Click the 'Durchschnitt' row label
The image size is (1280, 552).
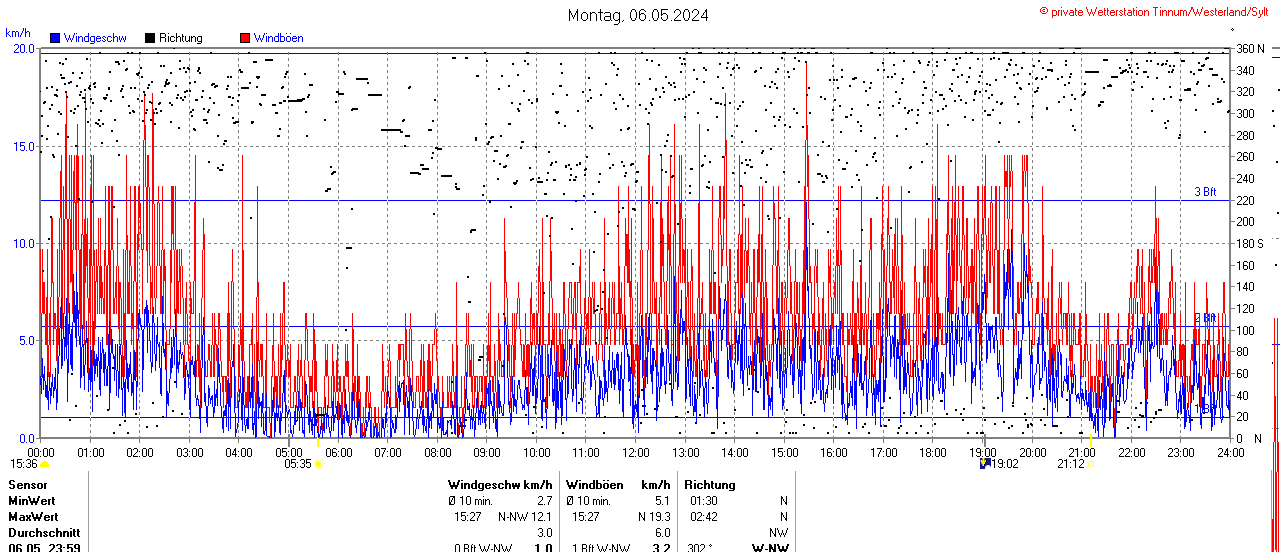click(43, 533)
